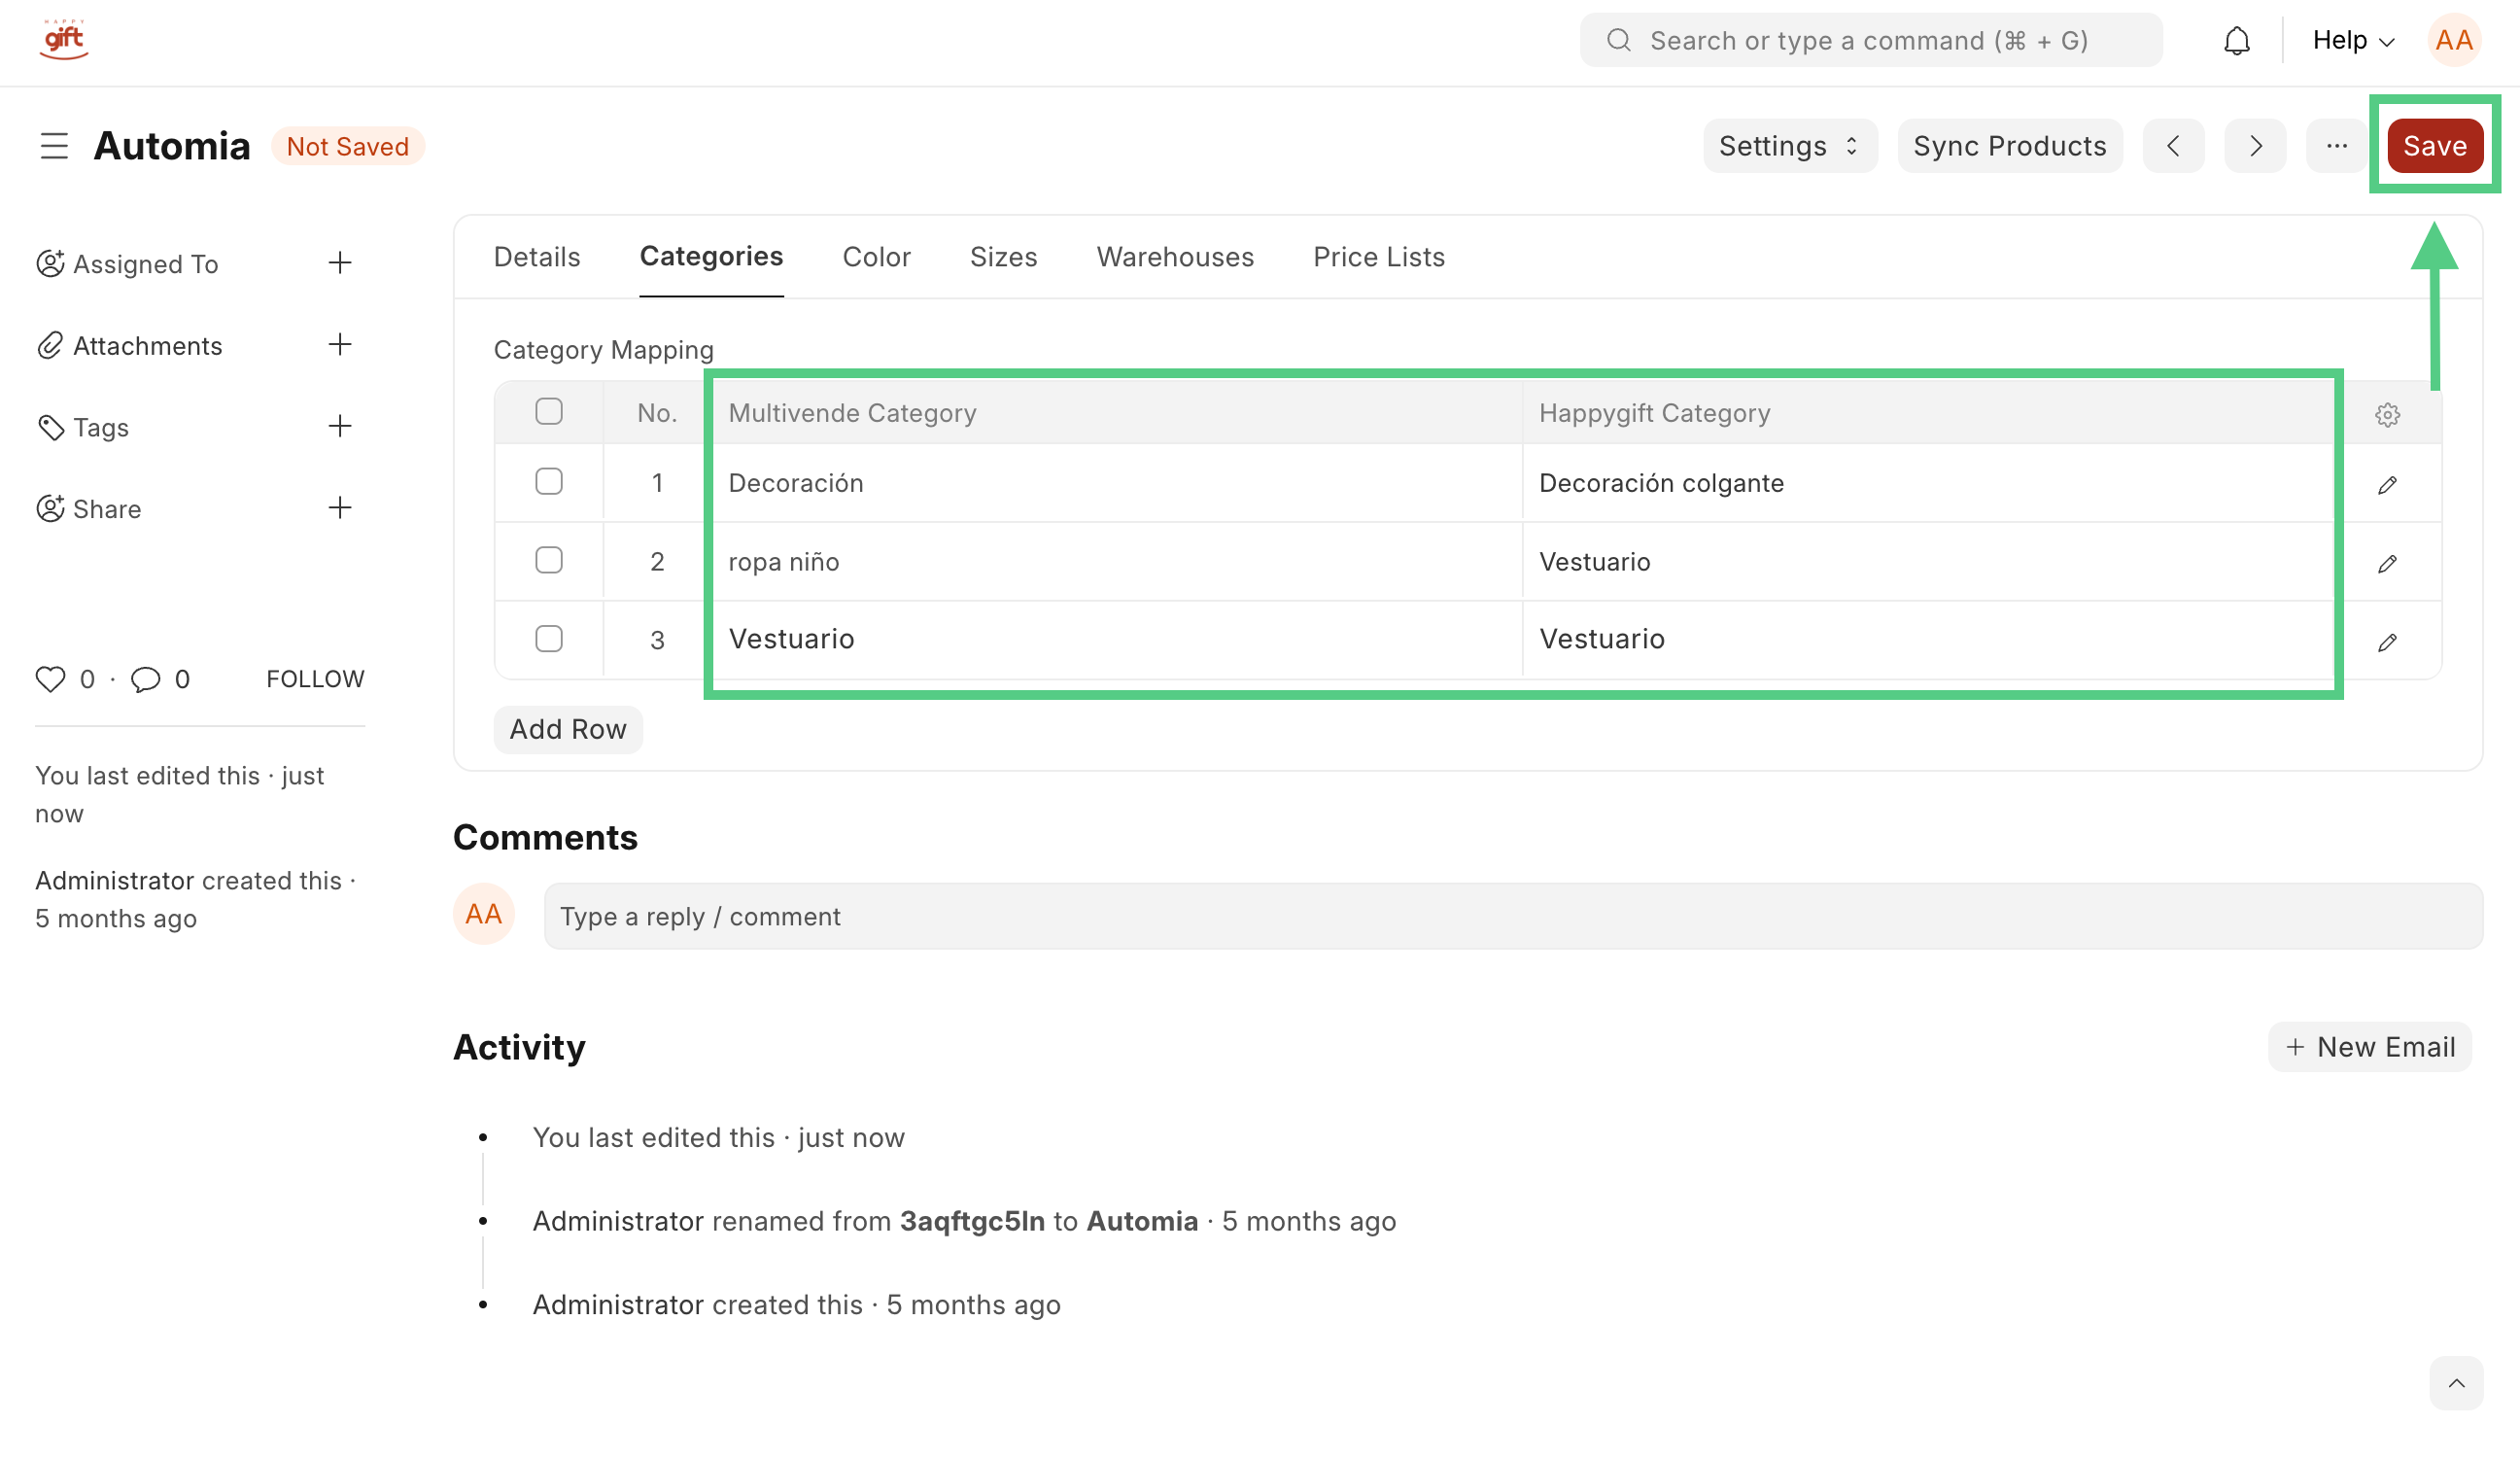
Task: Click the Assigned To user icon
Action: pos(50,264)
